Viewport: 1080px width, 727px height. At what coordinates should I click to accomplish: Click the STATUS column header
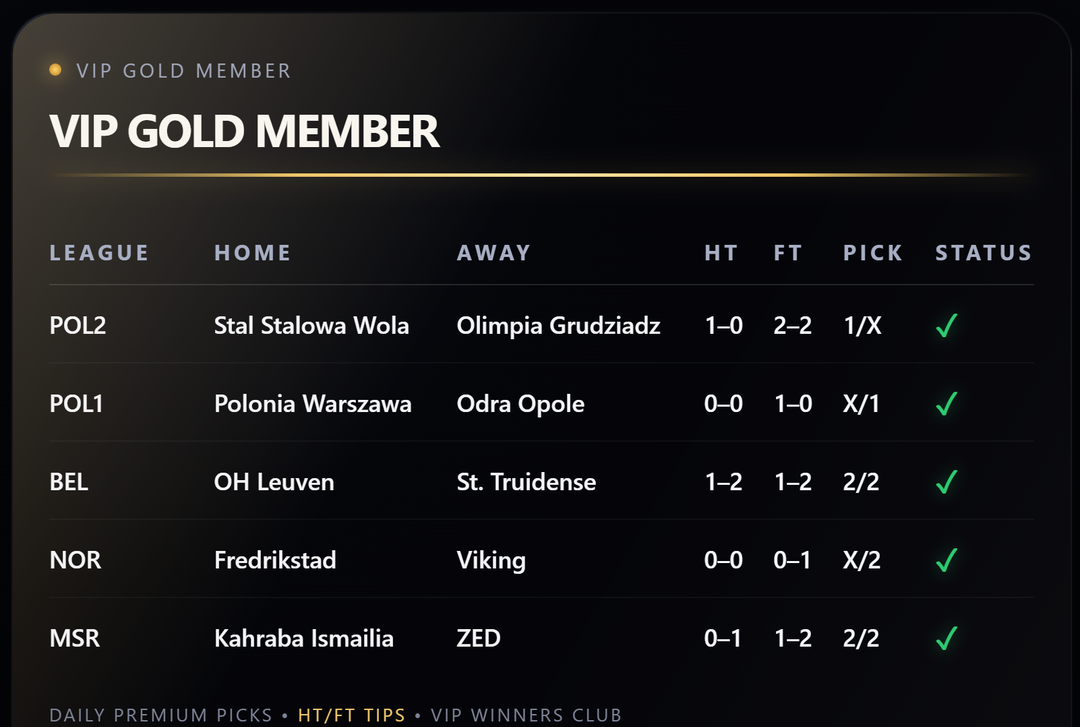(x=983, y=253)
